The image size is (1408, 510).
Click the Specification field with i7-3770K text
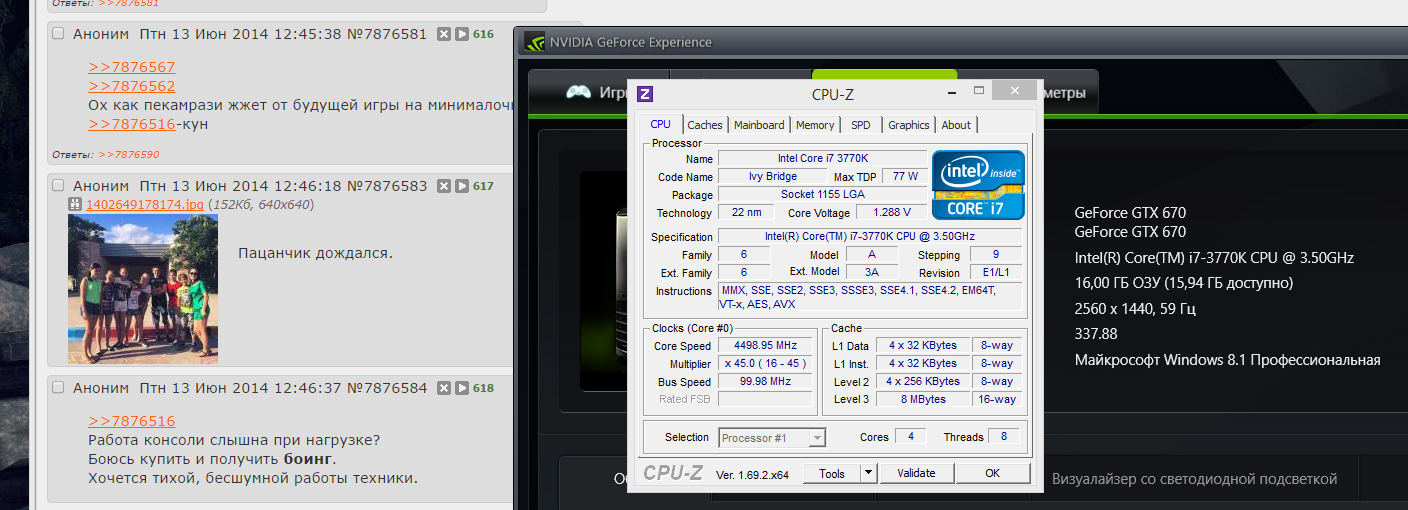(870, 237)
